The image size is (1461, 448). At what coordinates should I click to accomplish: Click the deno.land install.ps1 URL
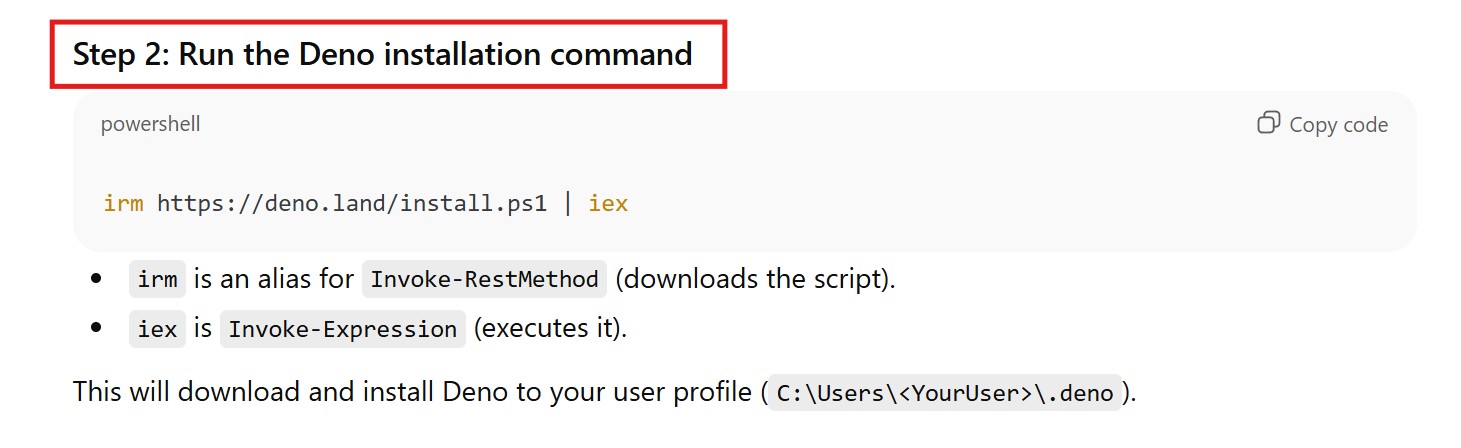click(352, 203)
